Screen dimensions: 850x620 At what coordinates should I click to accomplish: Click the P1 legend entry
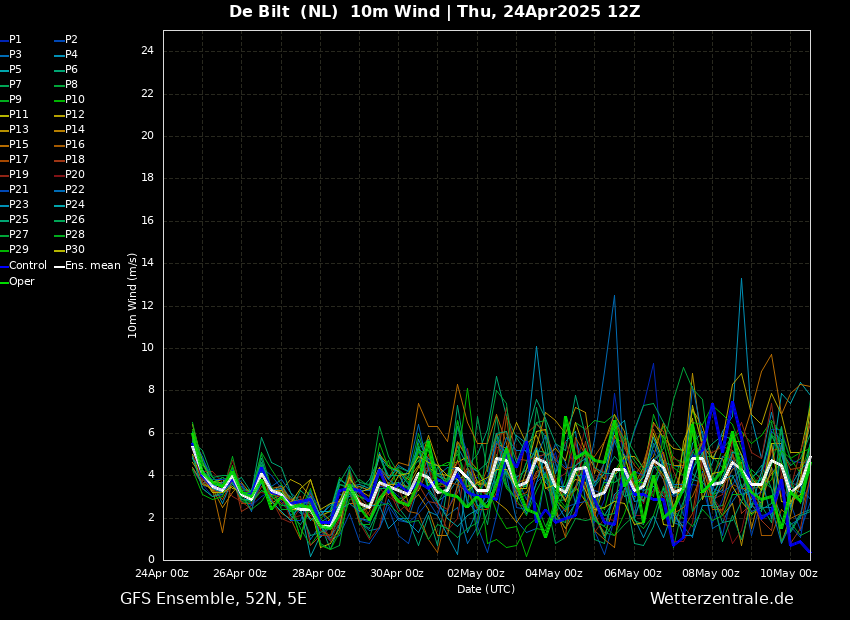pos(15,40)
